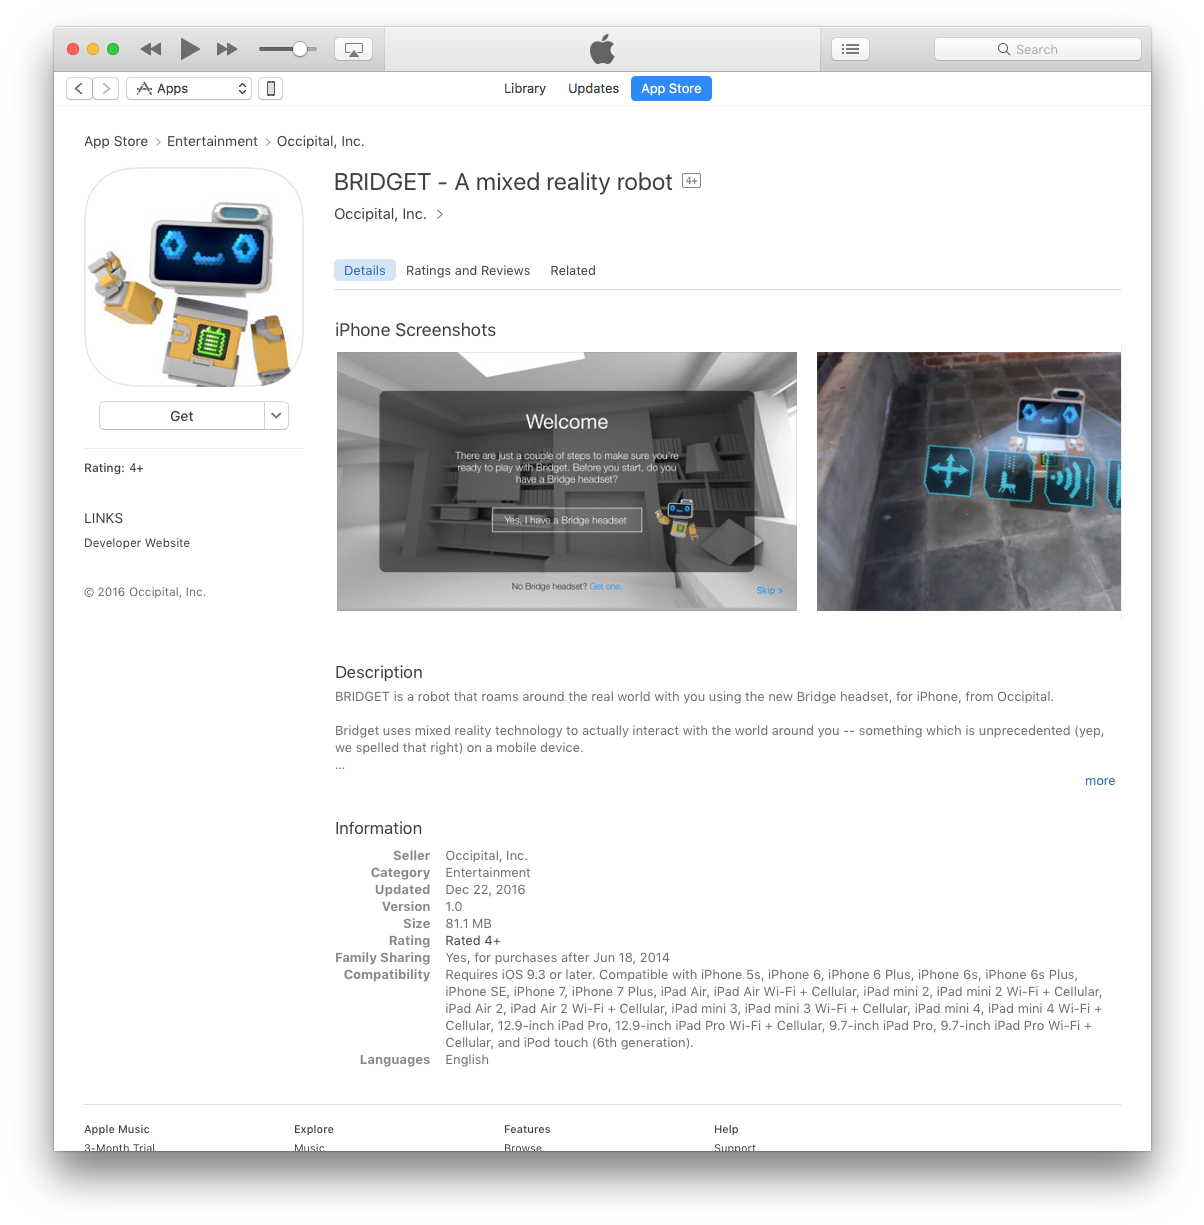
Task: Select the Details tab
Action: coord(364,271)
